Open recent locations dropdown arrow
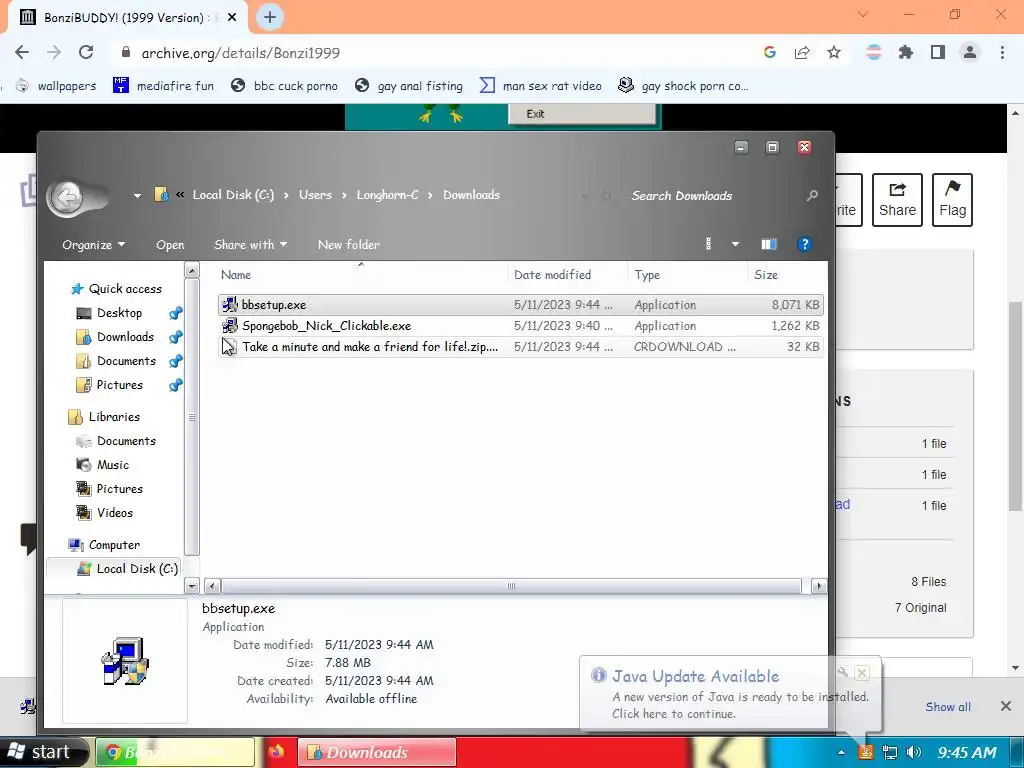Screen dimensions: 1024x768 tap(137, 195)
